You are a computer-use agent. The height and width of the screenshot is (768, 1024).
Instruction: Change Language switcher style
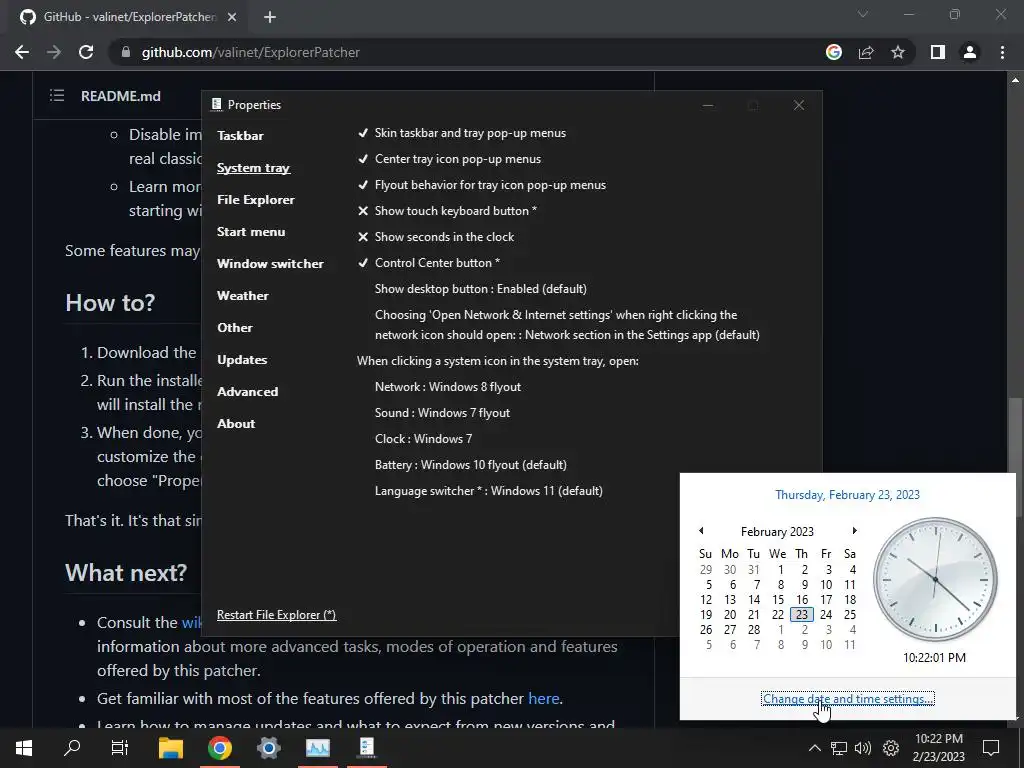coord(488,491)
